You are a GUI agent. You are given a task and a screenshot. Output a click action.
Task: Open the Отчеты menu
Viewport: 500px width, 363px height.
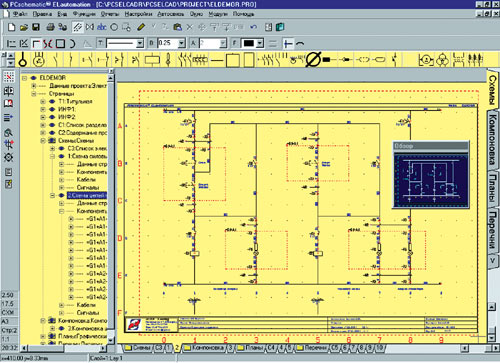pos(110,14)
